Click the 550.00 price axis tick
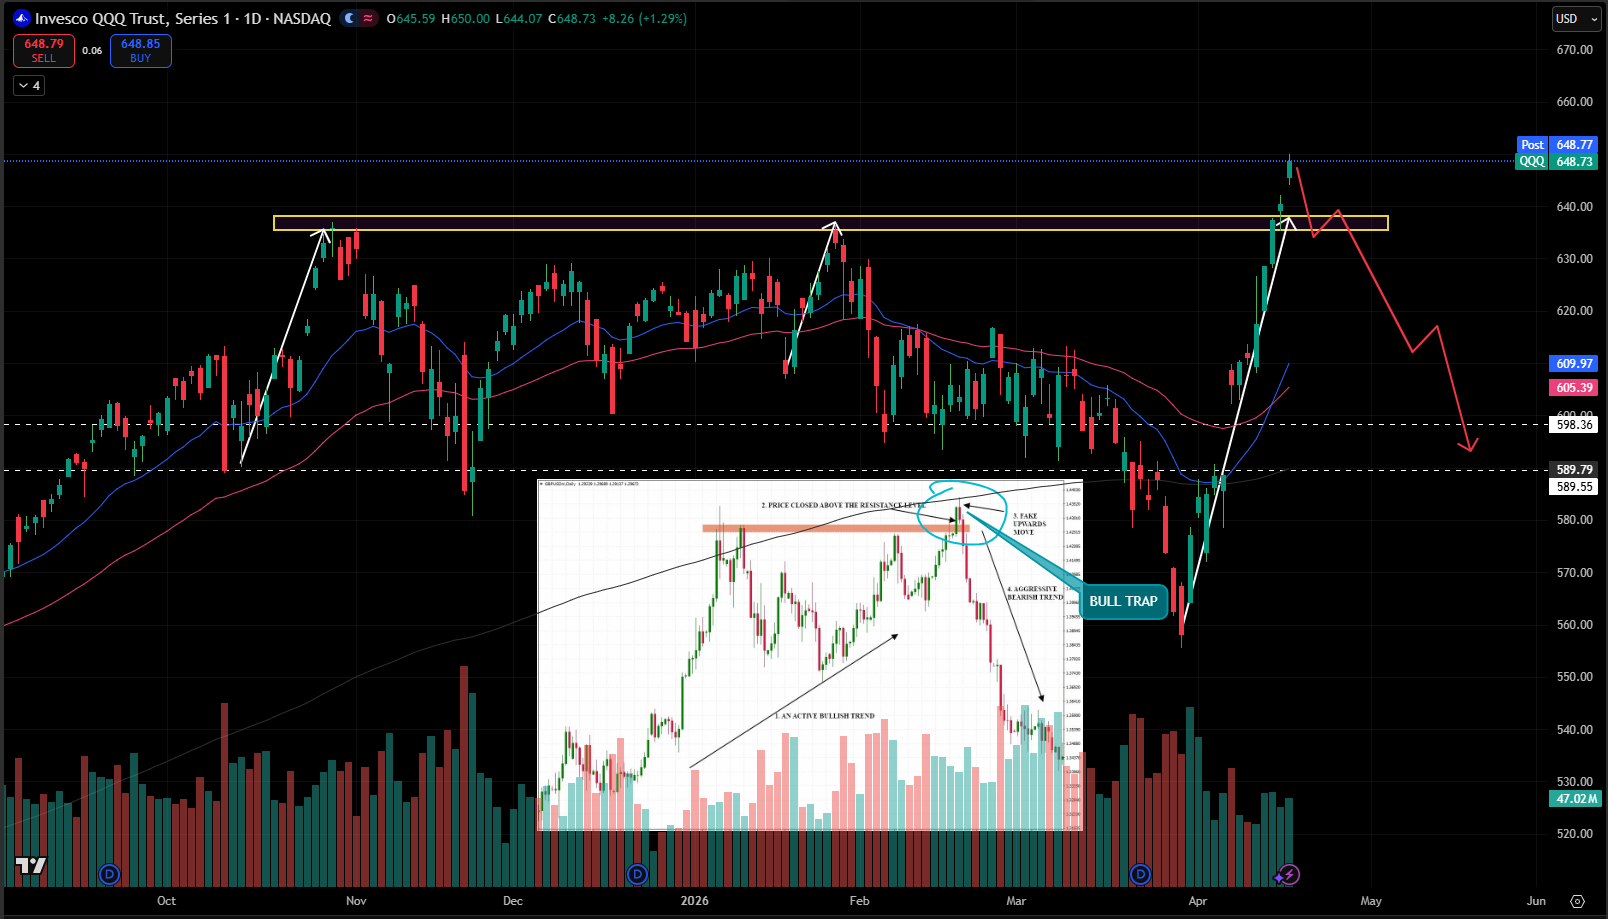 [x=1575, y=677]
